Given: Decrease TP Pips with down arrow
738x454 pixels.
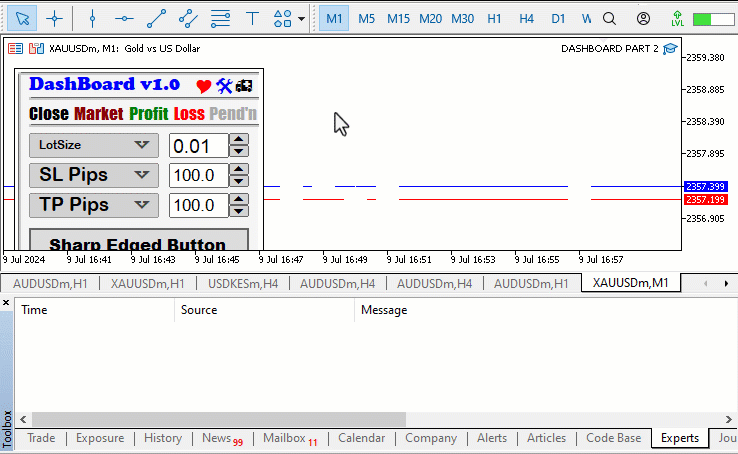Looking at the screenshot, I should point(239,212).
